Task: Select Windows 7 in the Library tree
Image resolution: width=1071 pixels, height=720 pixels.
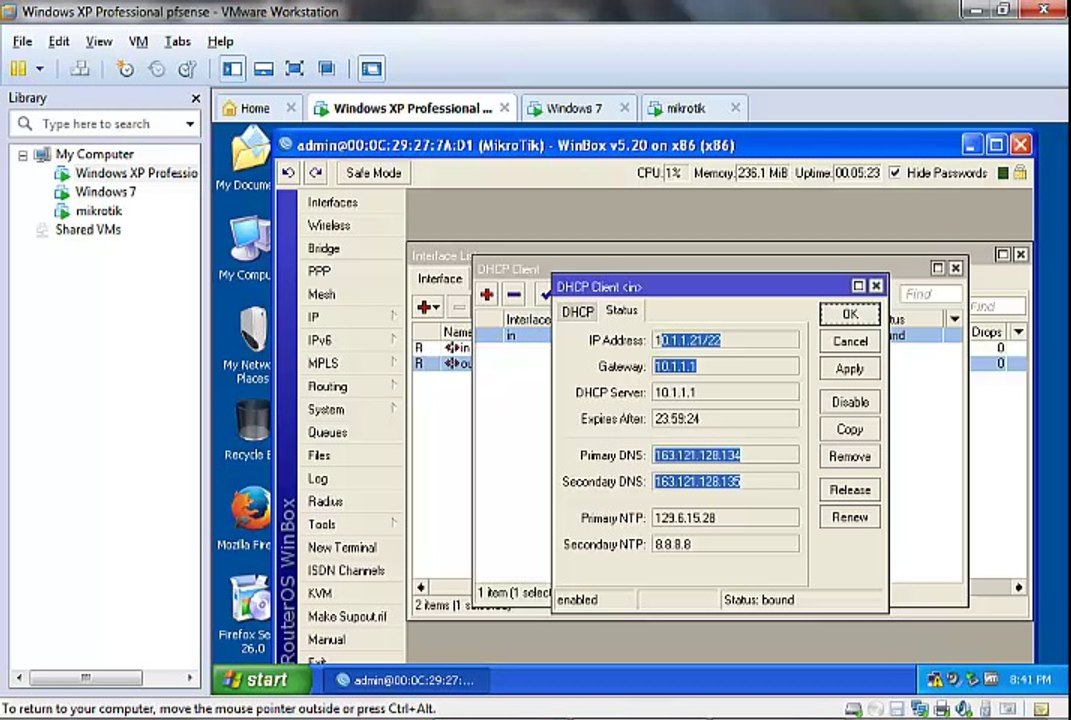Action: click(x=105, y=192)
